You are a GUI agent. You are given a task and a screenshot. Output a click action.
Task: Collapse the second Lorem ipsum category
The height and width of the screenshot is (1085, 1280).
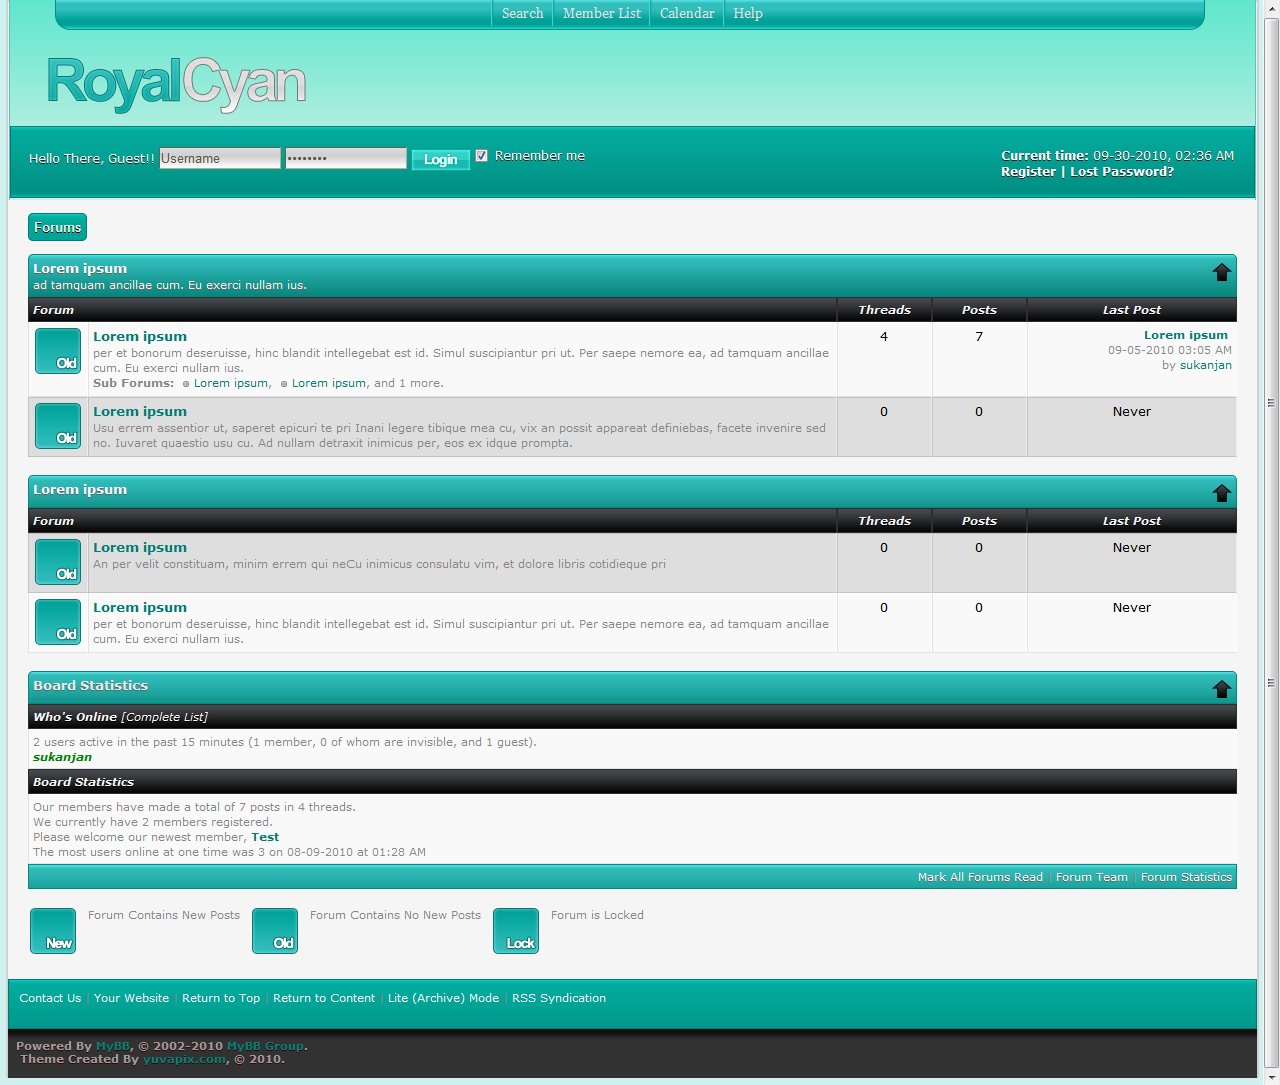tap(1221, 493)
